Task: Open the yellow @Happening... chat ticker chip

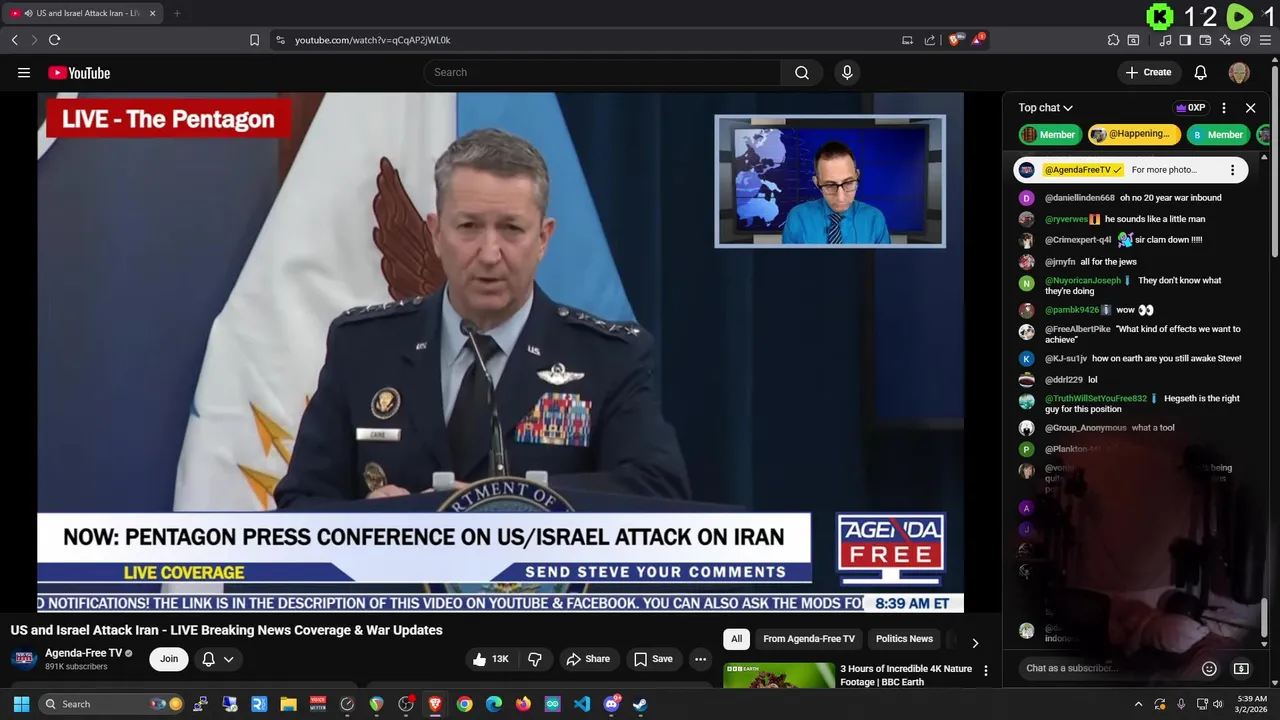Action: (x=1134, y=134)
